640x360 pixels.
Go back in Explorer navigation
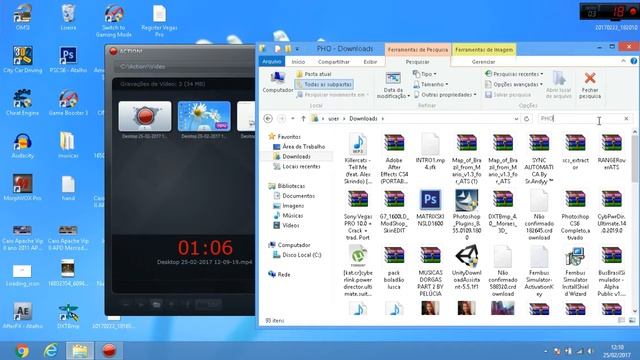pyautogui.click(x=268, y=119)
